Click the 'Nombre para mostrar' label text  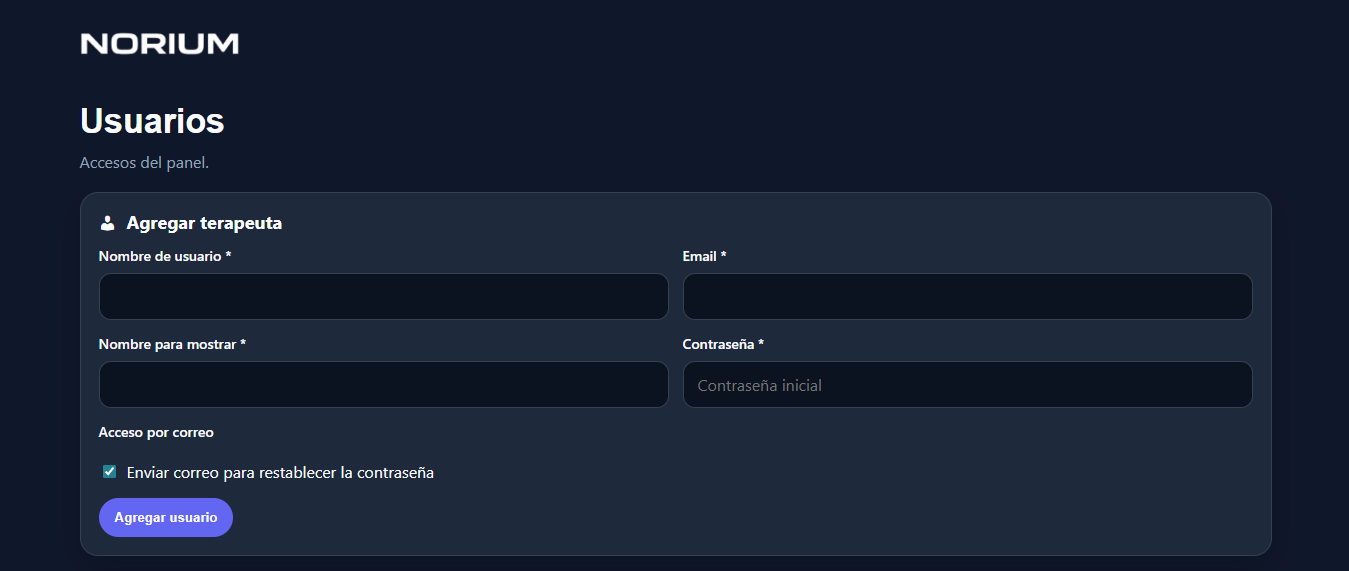(167, 344)
